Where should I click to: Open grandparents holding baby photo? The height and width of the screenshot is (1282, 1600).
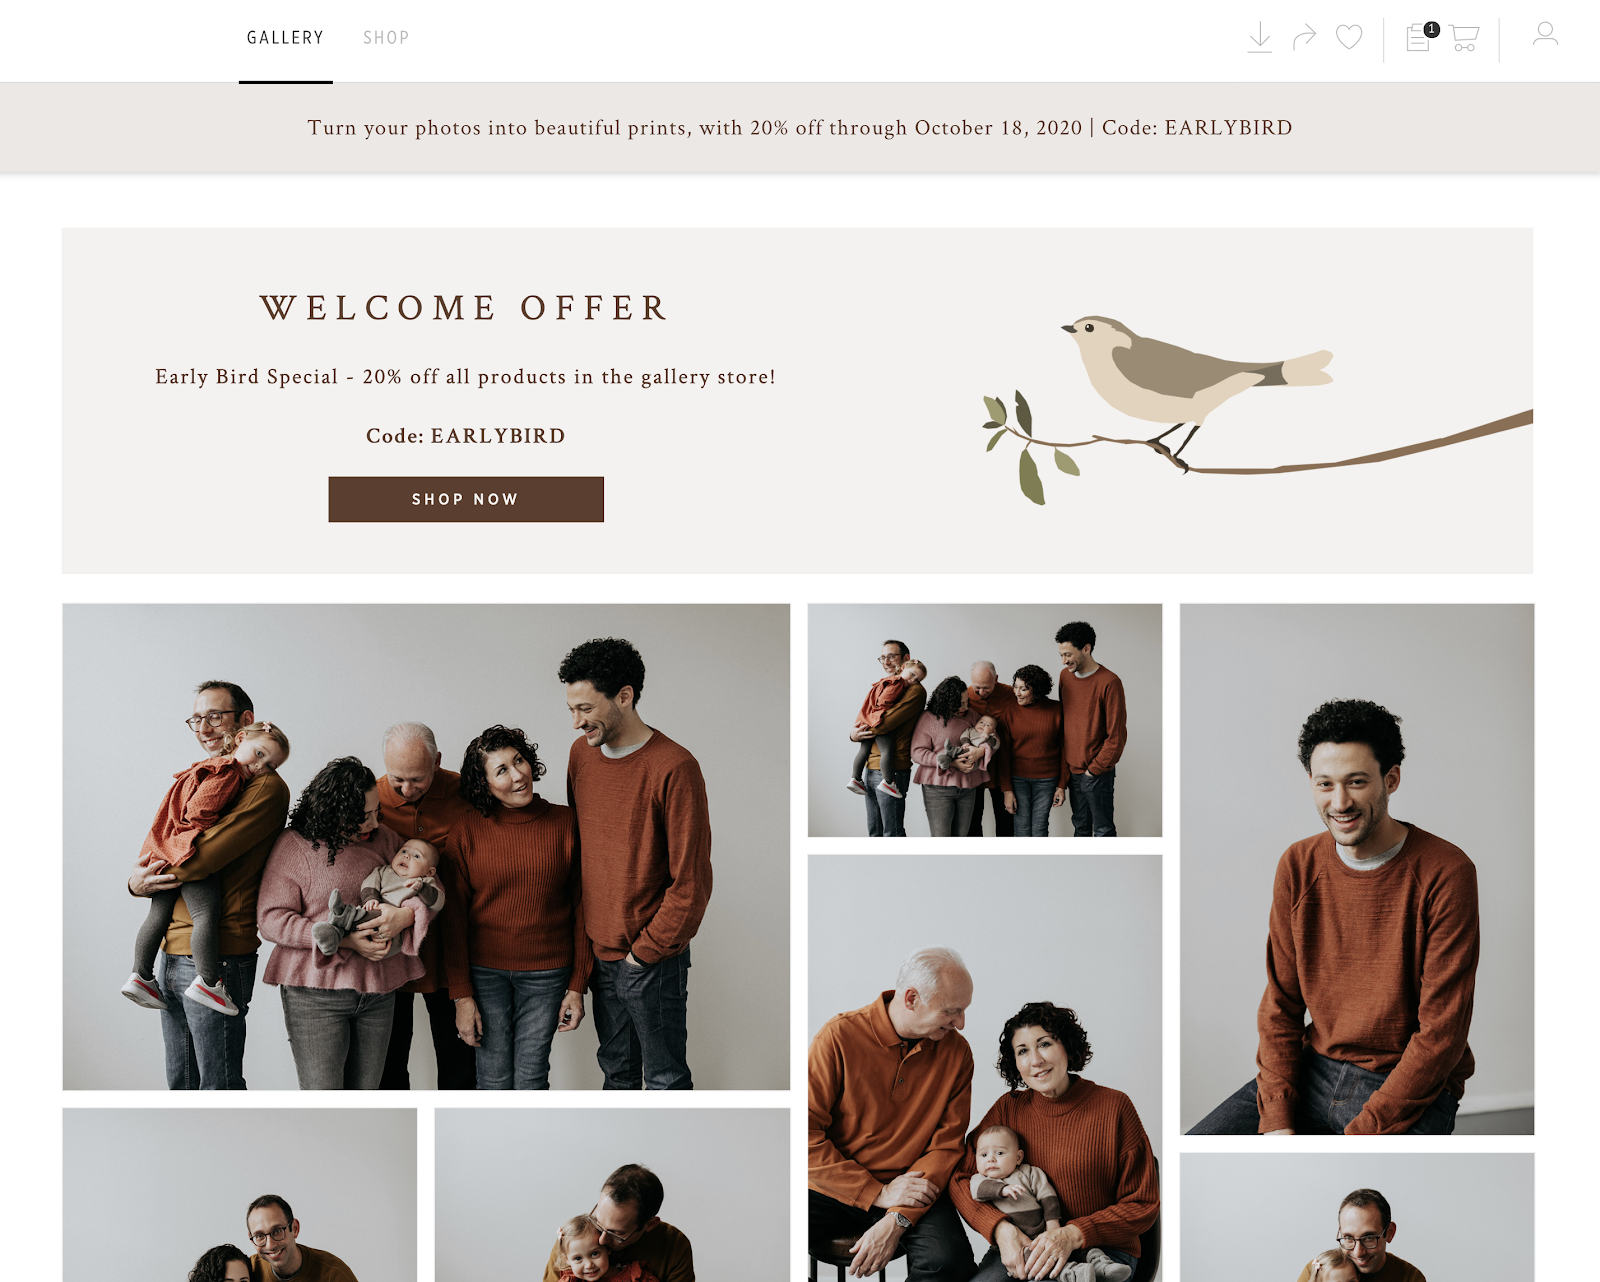click(x=985, y=1068)
